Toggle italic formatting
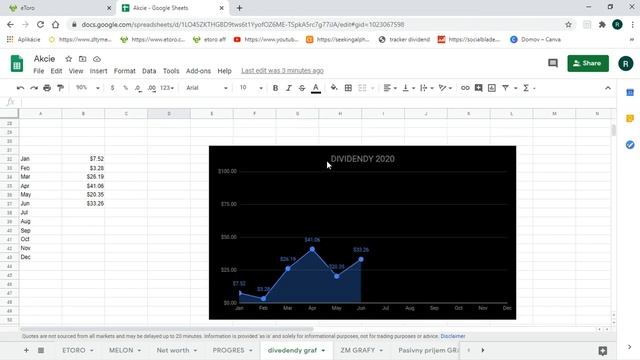The height and width of the screenshot is (360, 640). tap(289, 88)
